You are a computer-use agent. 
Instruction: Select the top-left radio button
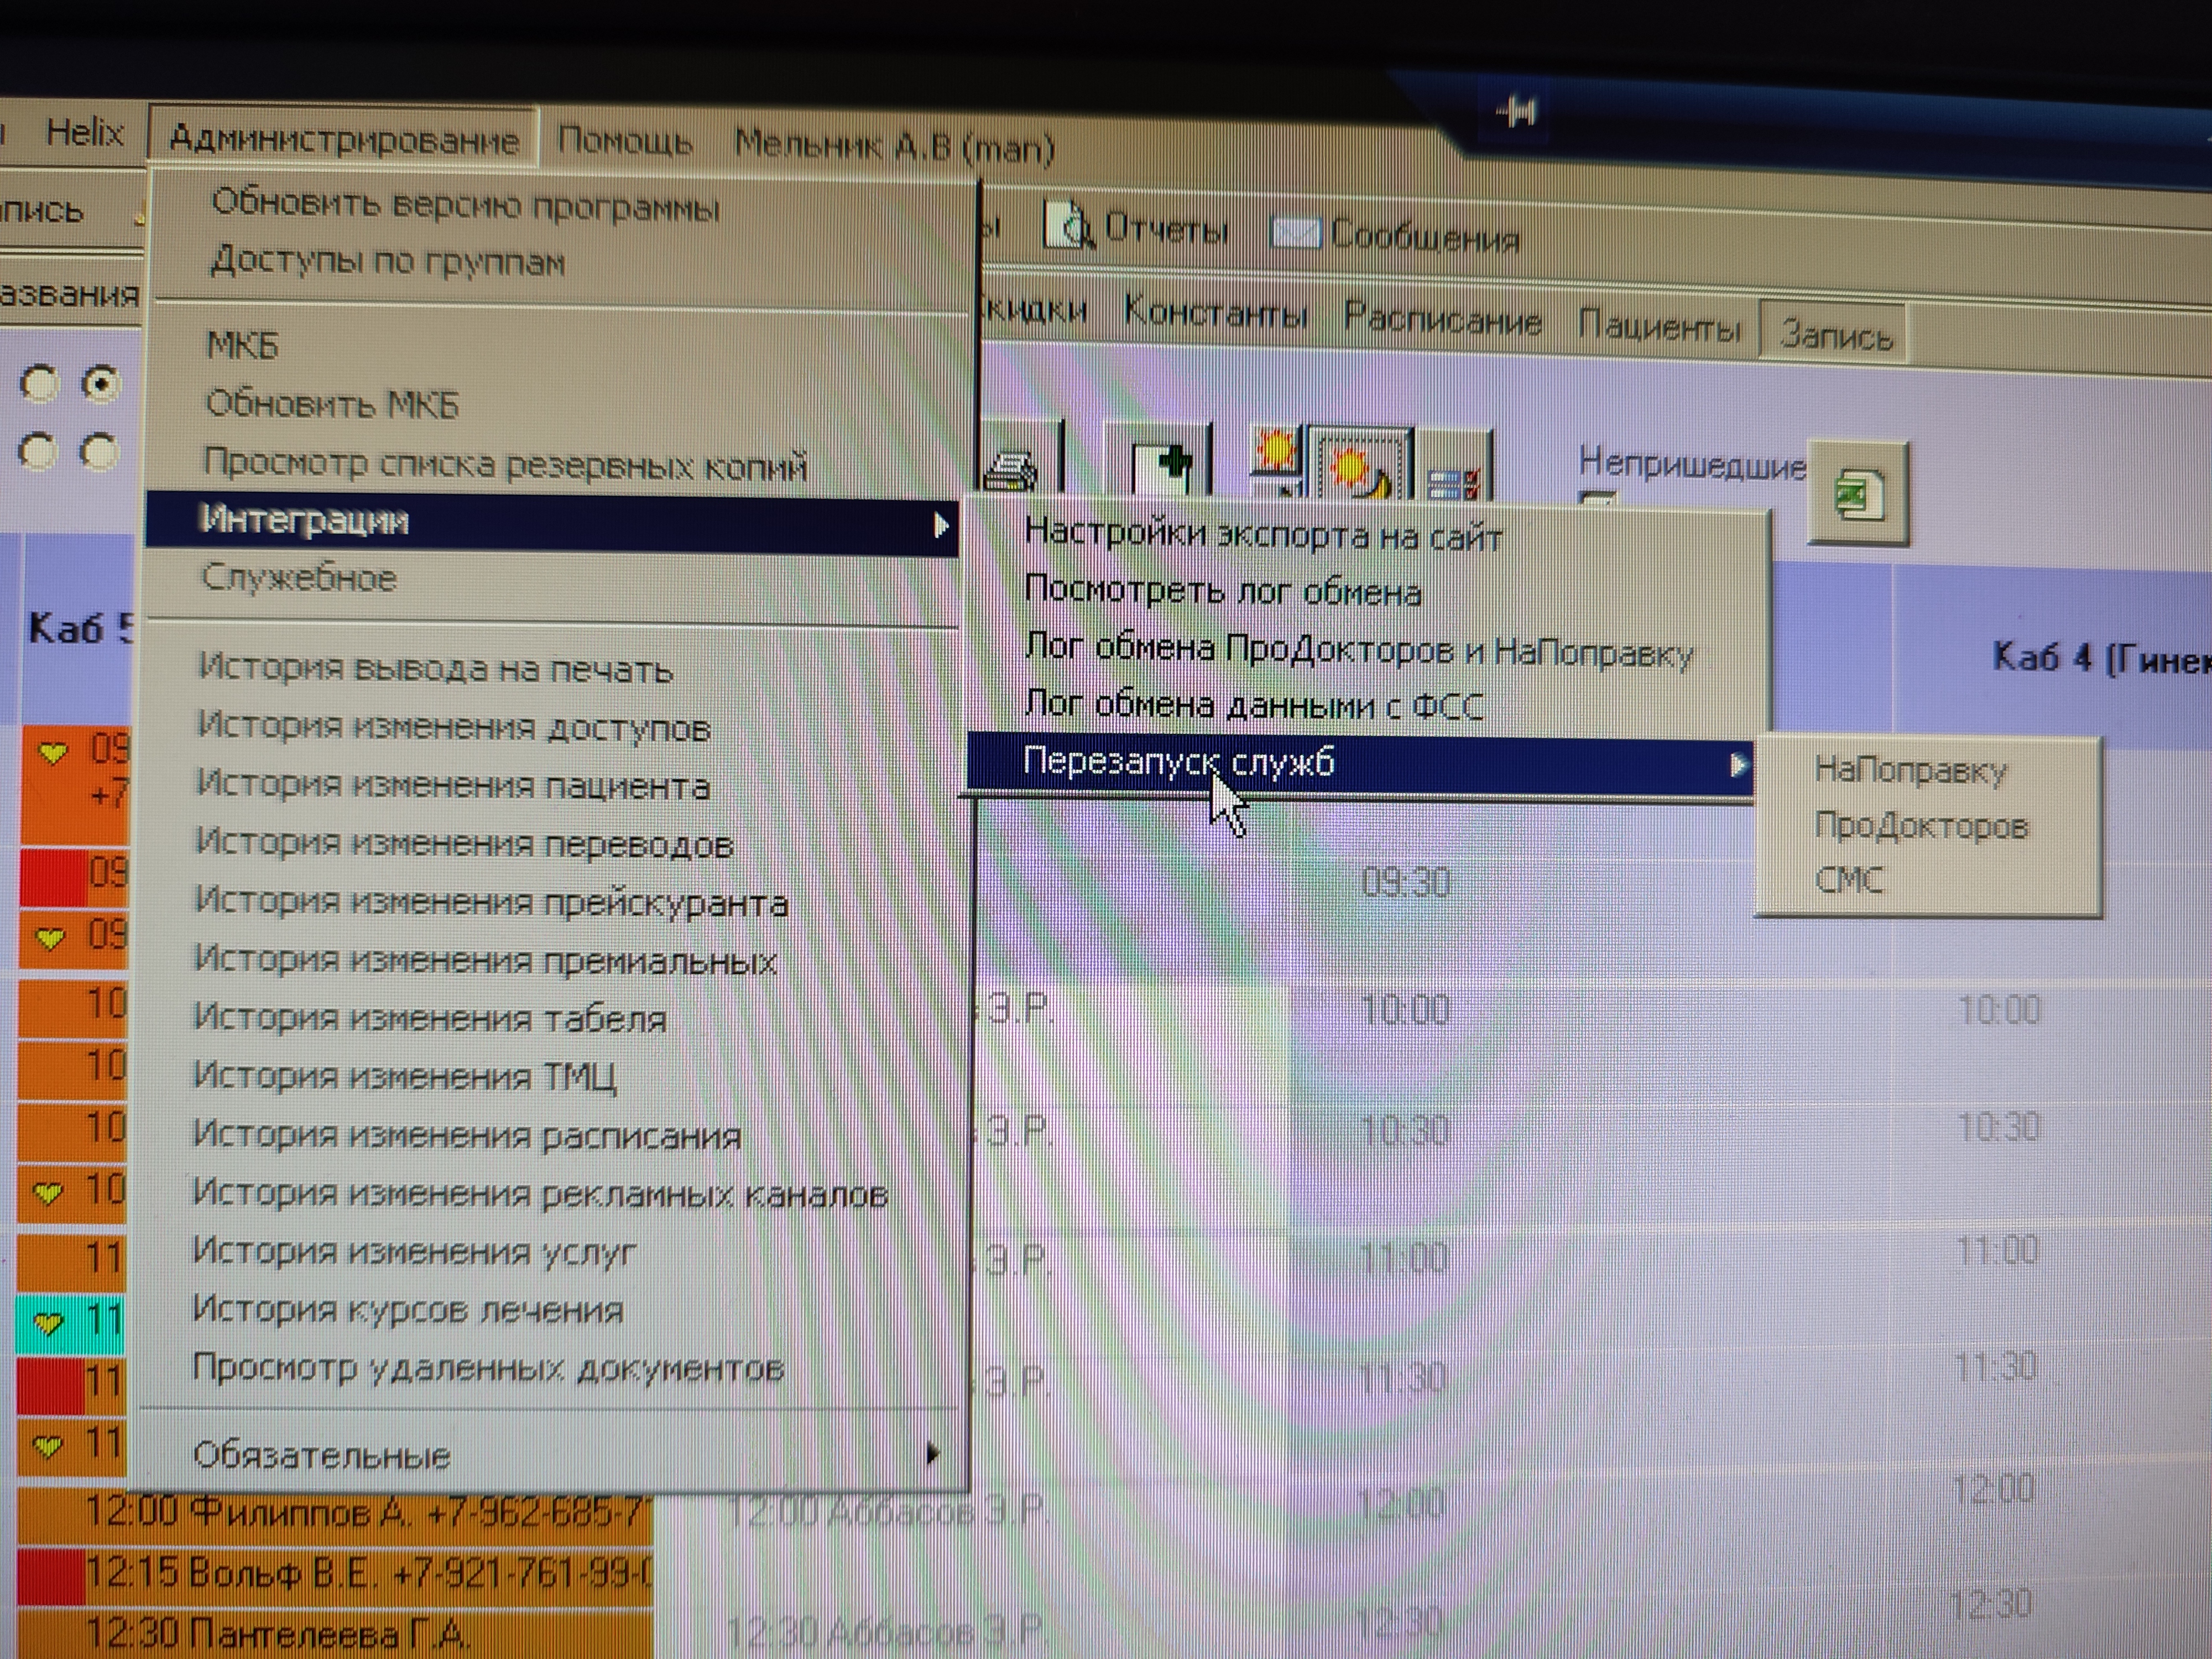(40, 384)
